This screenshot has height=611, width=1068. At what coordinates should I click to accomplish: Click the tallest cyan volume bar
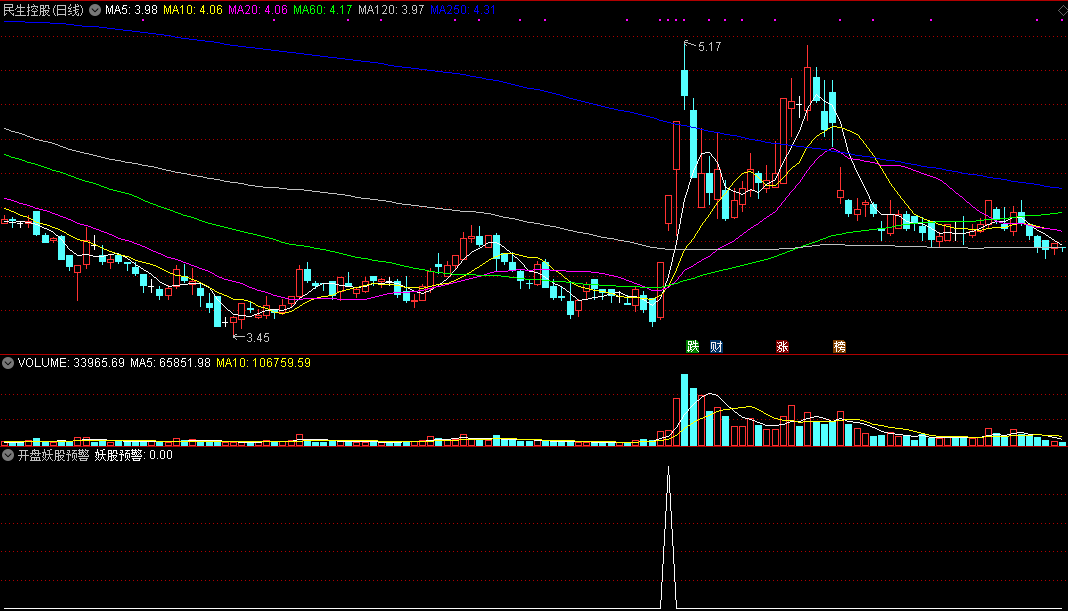[x=685, y=409]
